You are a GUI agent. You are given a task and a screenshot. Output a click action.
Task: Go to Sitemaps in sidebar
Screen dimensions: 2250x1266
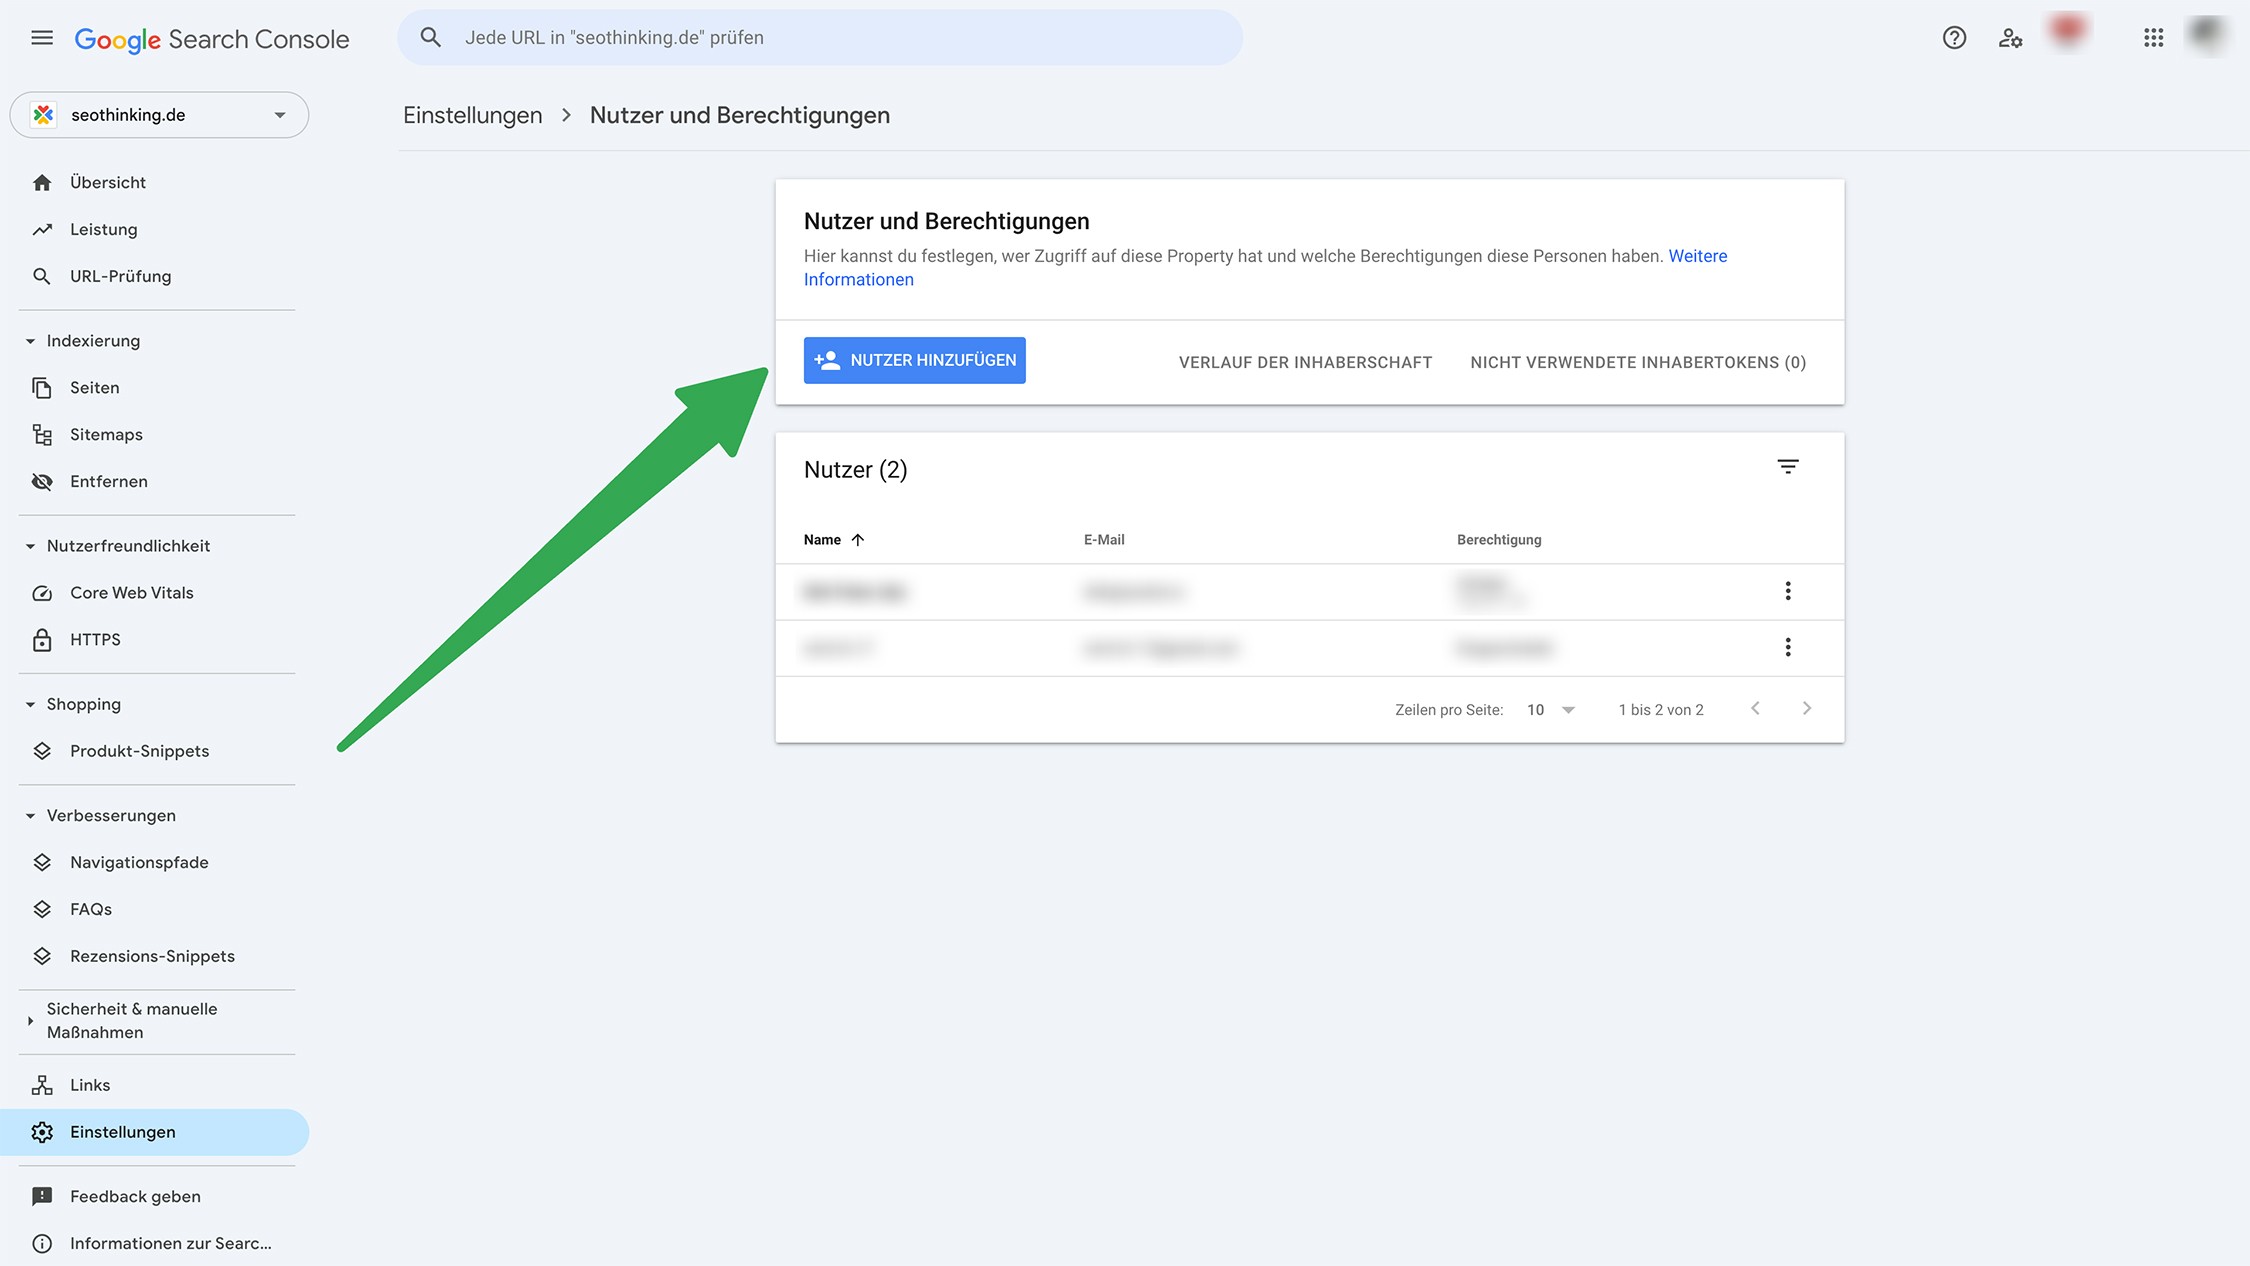(x=106, y=435)
